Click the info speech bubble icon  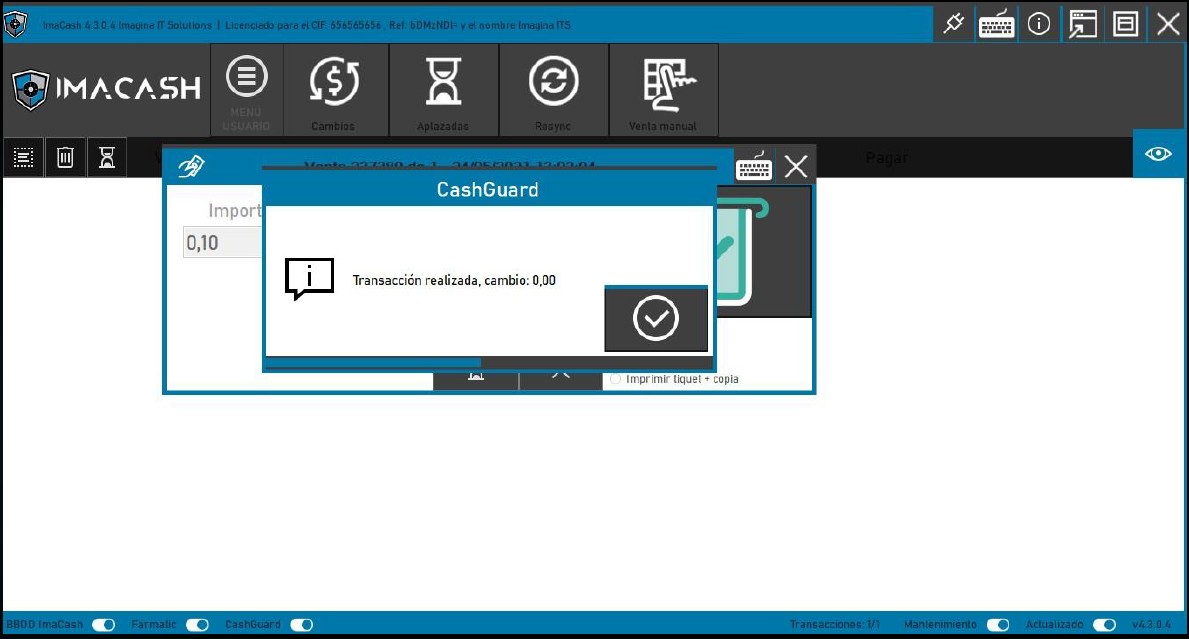(309, 279)
